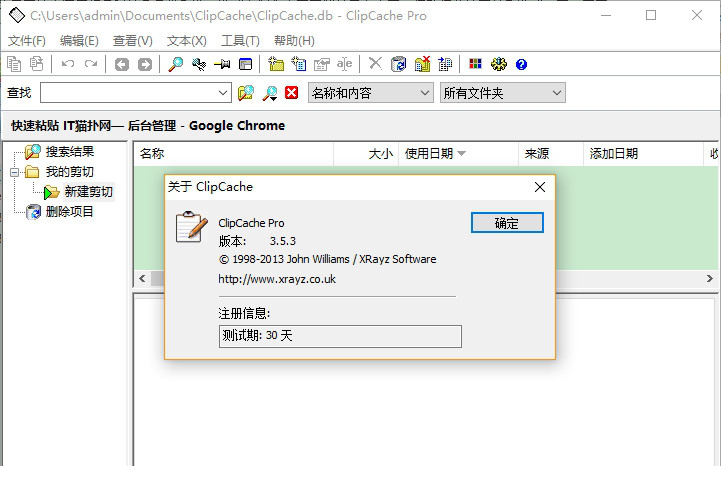Viewport: 721px width, 484px height.
Task: Click the ClipCache Pro label in dialog
Action: [x=252, y=223]
